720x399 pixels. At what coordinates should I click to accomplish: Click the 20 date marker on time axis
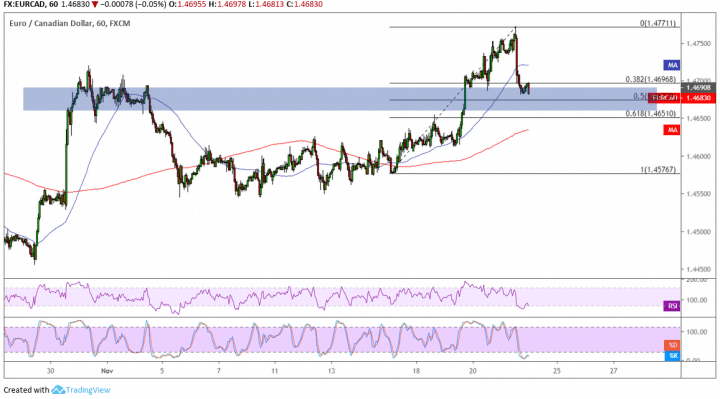click(x=472, y=371)
